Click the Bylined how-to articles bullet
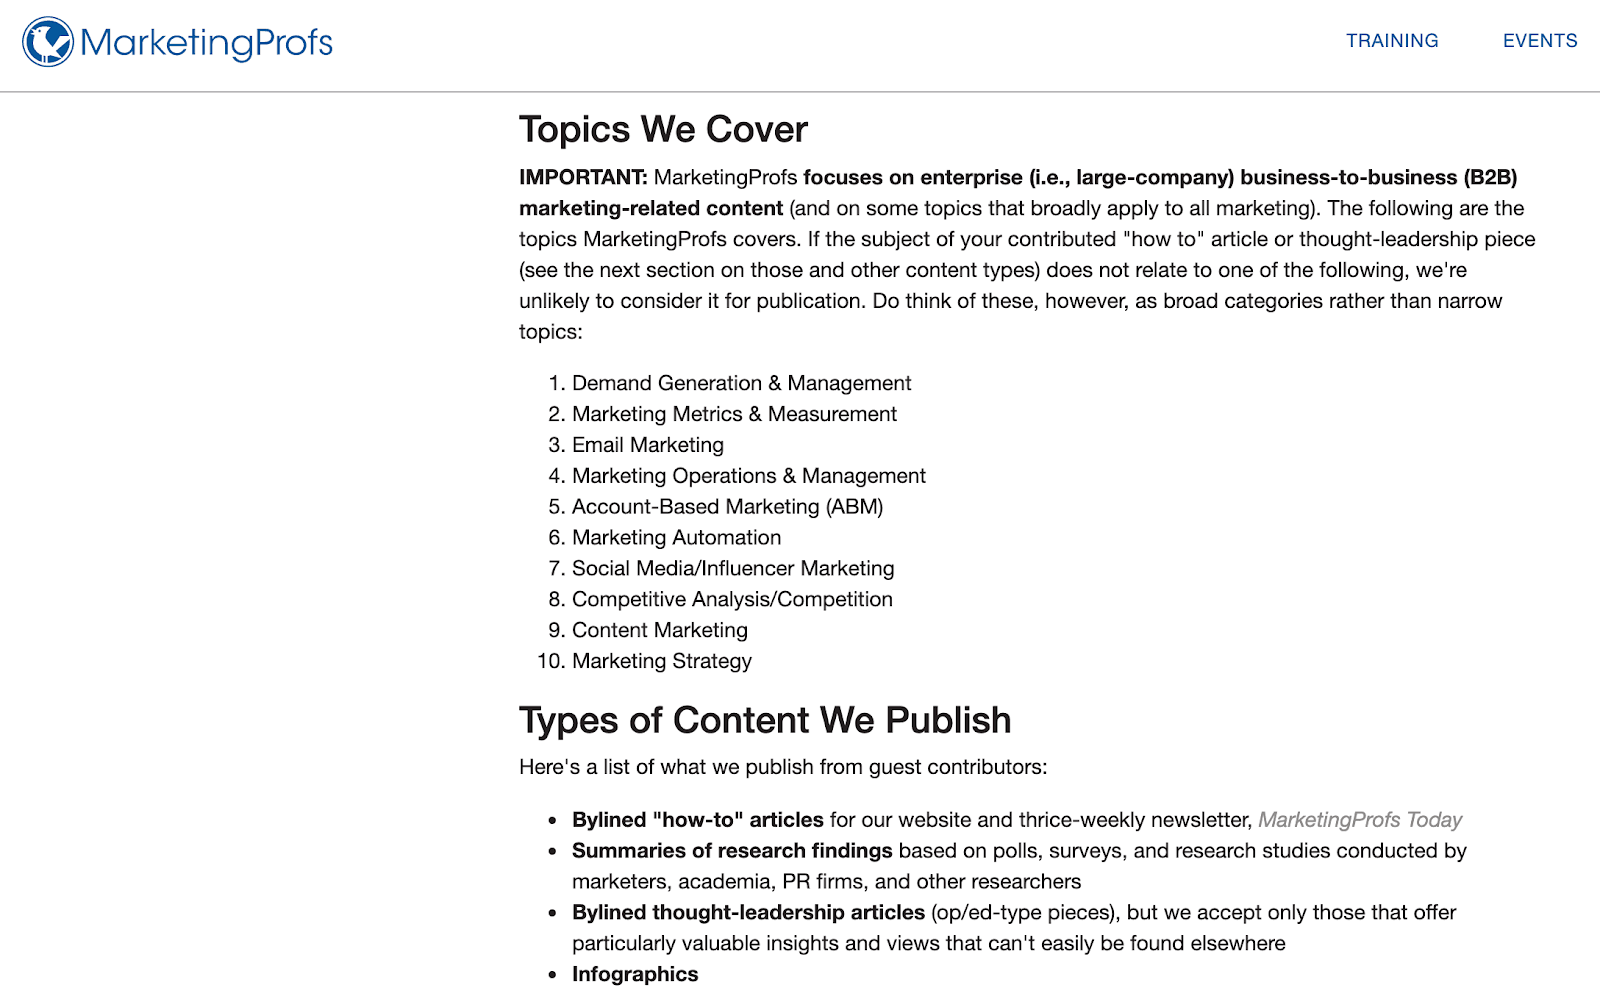Viewport: 1600px width, 1007px height. point(697,819)
